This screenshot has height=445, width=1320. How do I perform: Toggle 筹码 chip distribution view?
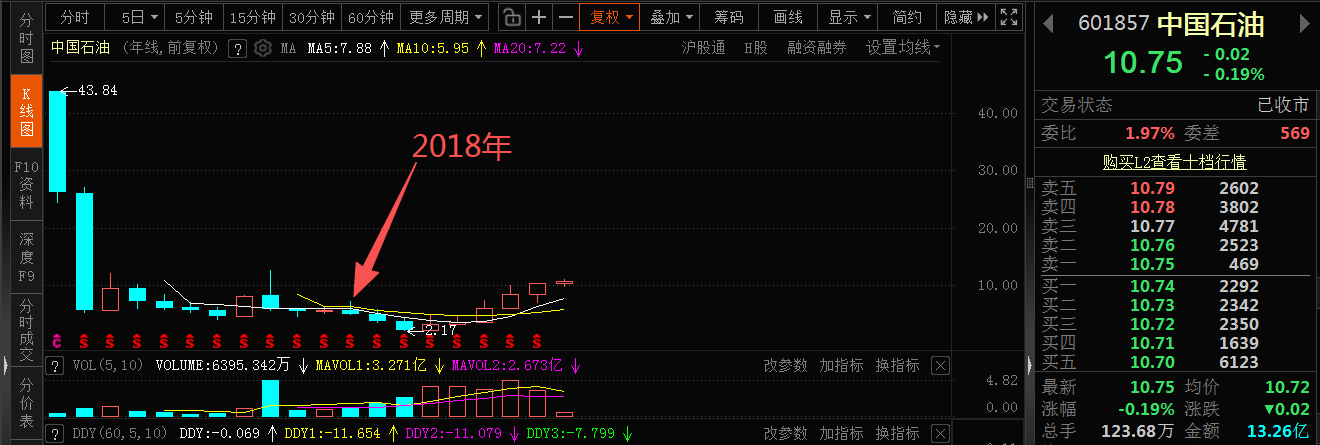729,17
